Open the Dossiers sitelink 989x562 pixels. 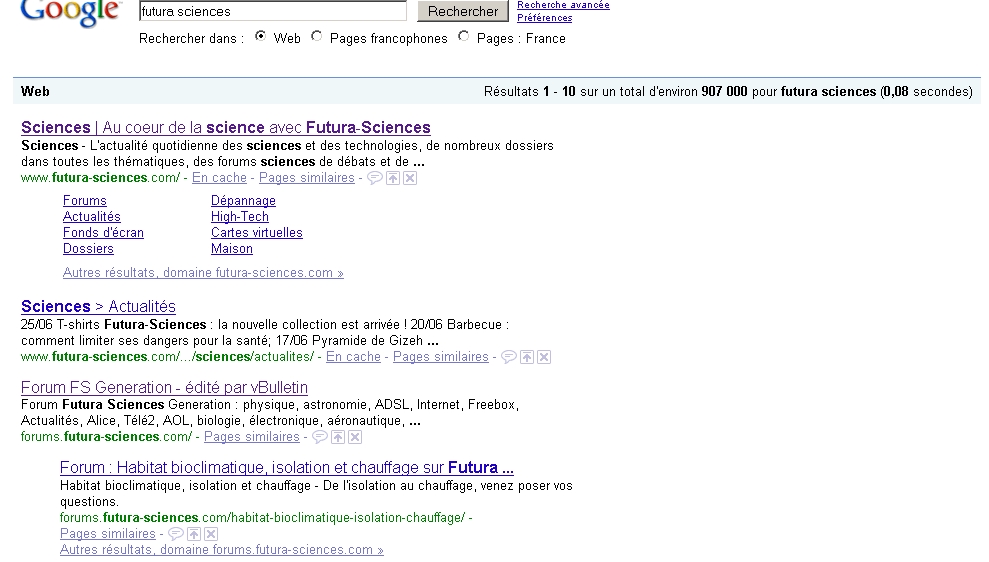88,249
